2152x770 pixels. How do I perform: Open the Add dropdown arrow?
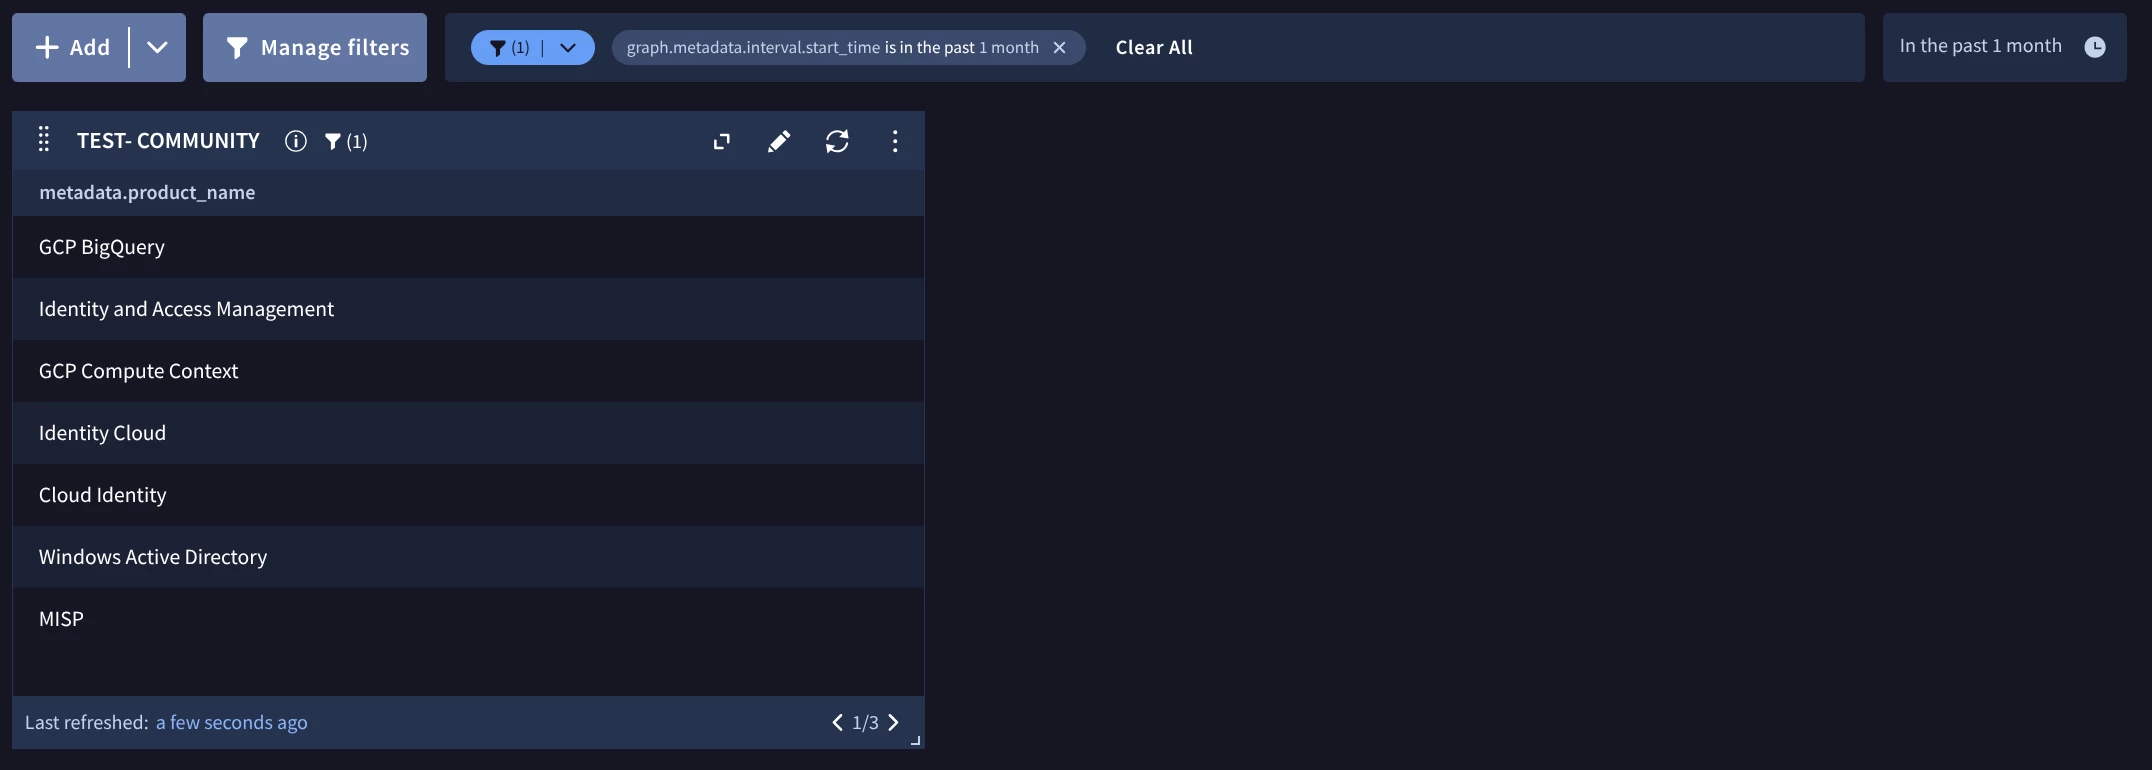click(x=158, y=47)
